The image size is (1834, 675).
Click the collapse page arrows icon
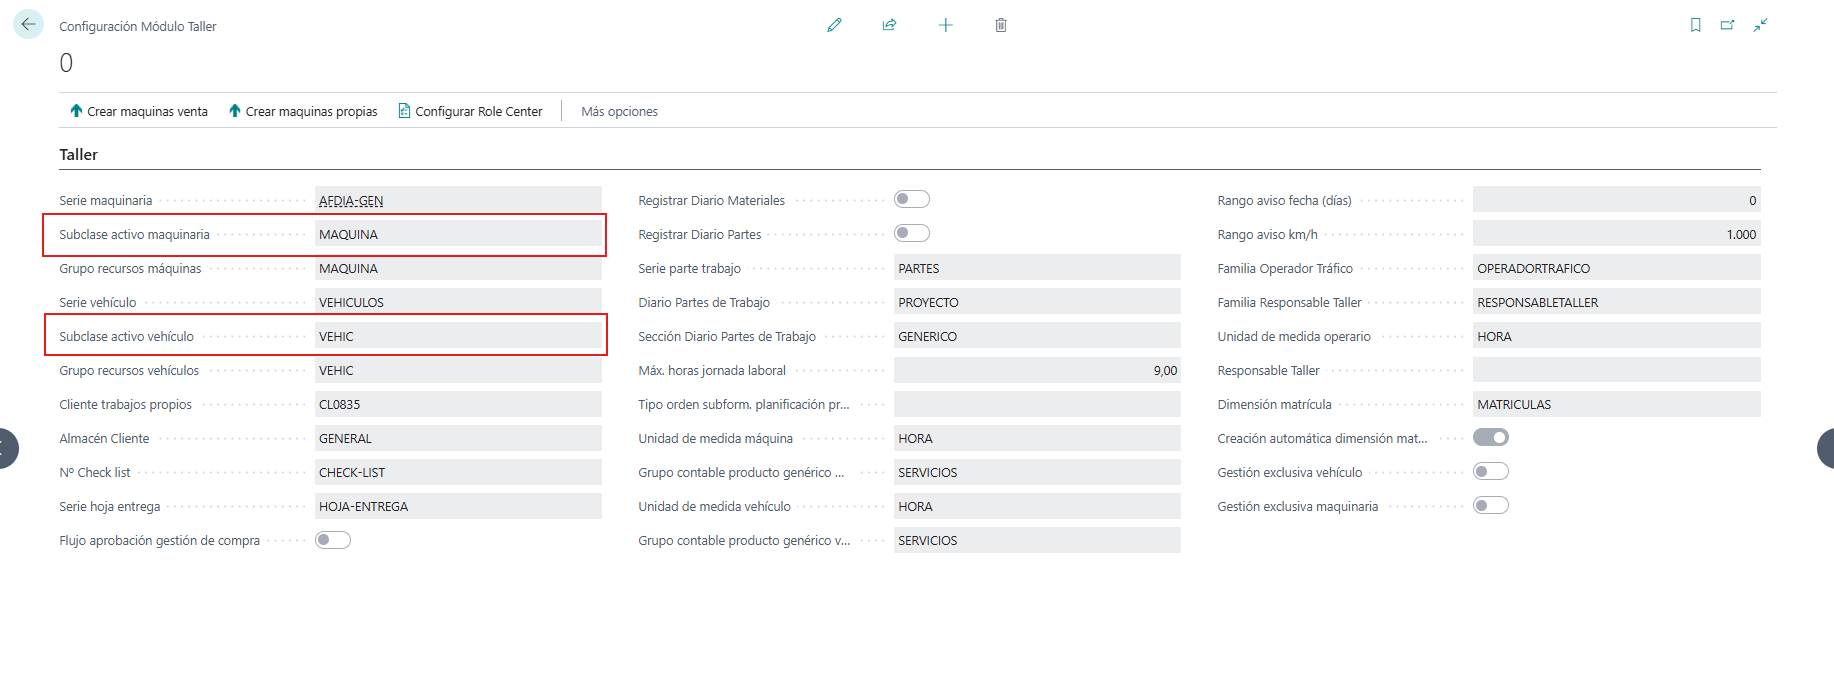click(x=1760, y=25)
